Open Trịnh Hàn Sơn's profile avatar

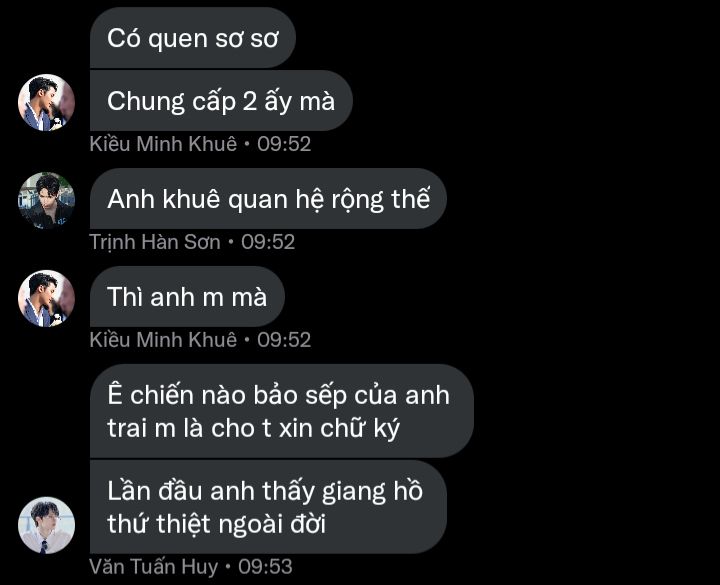46,200
